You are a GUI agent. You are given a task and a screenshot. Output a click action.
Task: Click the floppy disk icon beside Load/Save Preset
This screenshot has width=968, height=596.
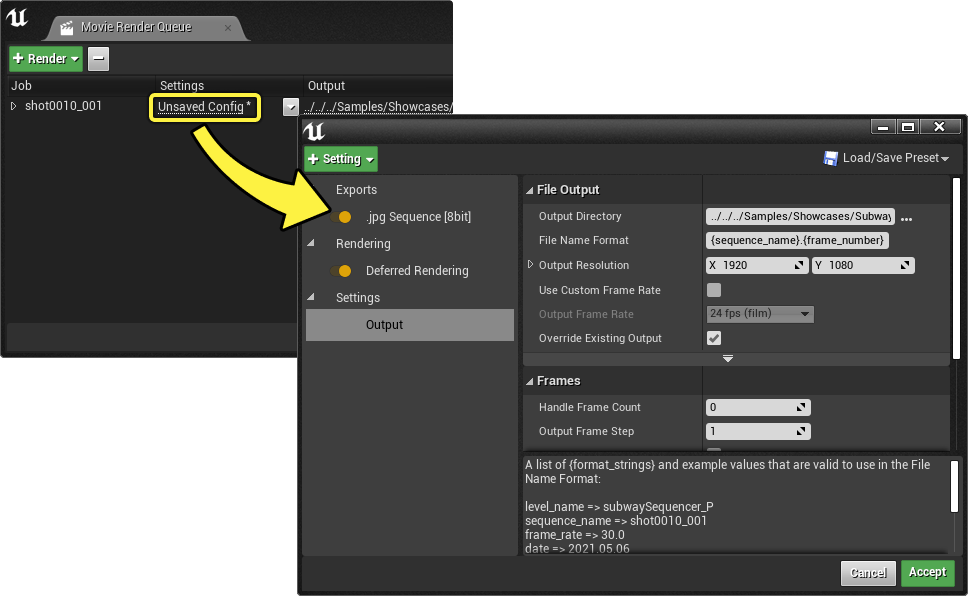coord(831,158)
